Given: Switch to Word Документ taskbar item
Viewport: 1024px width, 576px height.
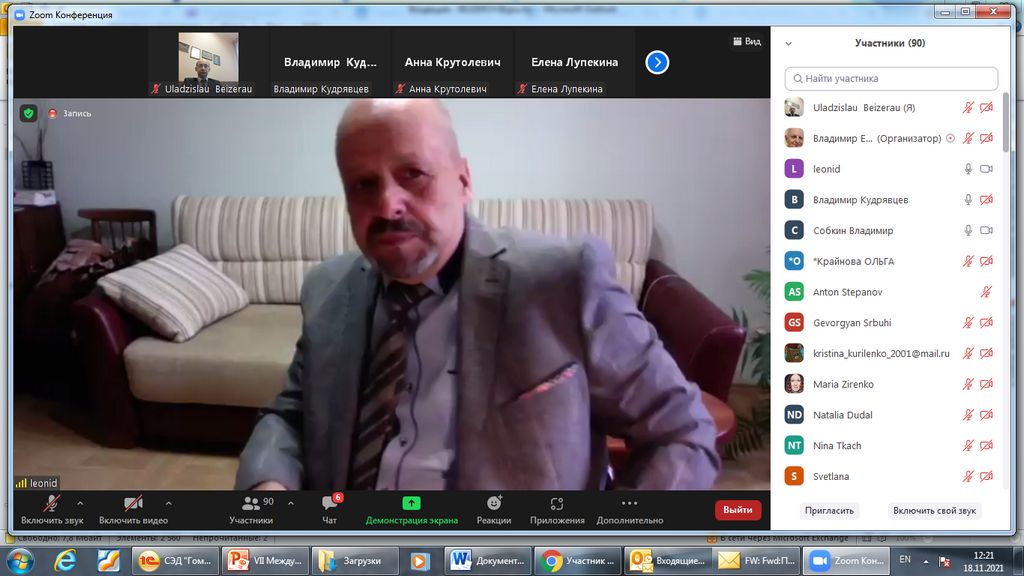Looking at the screenshot, I should tap(489, 561).
